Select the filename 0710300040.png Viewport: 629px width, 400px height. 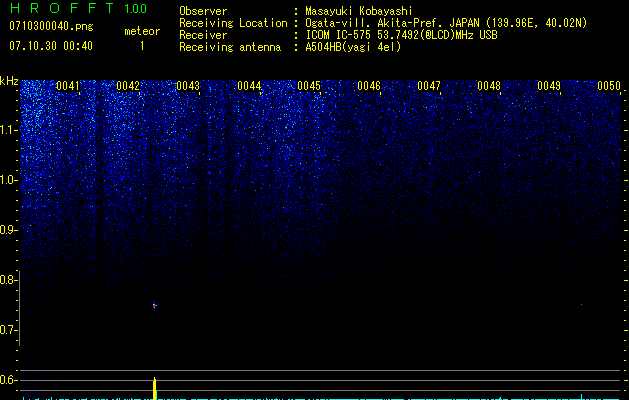tap(51, 26)
